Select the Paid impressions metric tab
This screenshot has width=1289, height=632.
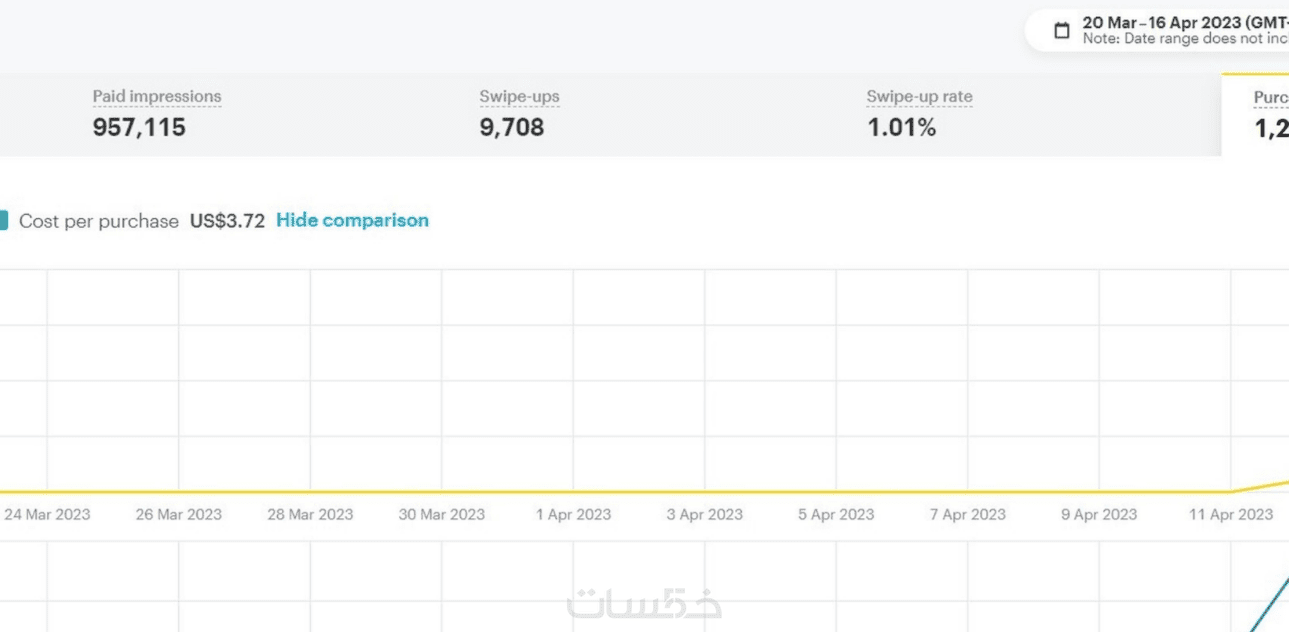157,113
